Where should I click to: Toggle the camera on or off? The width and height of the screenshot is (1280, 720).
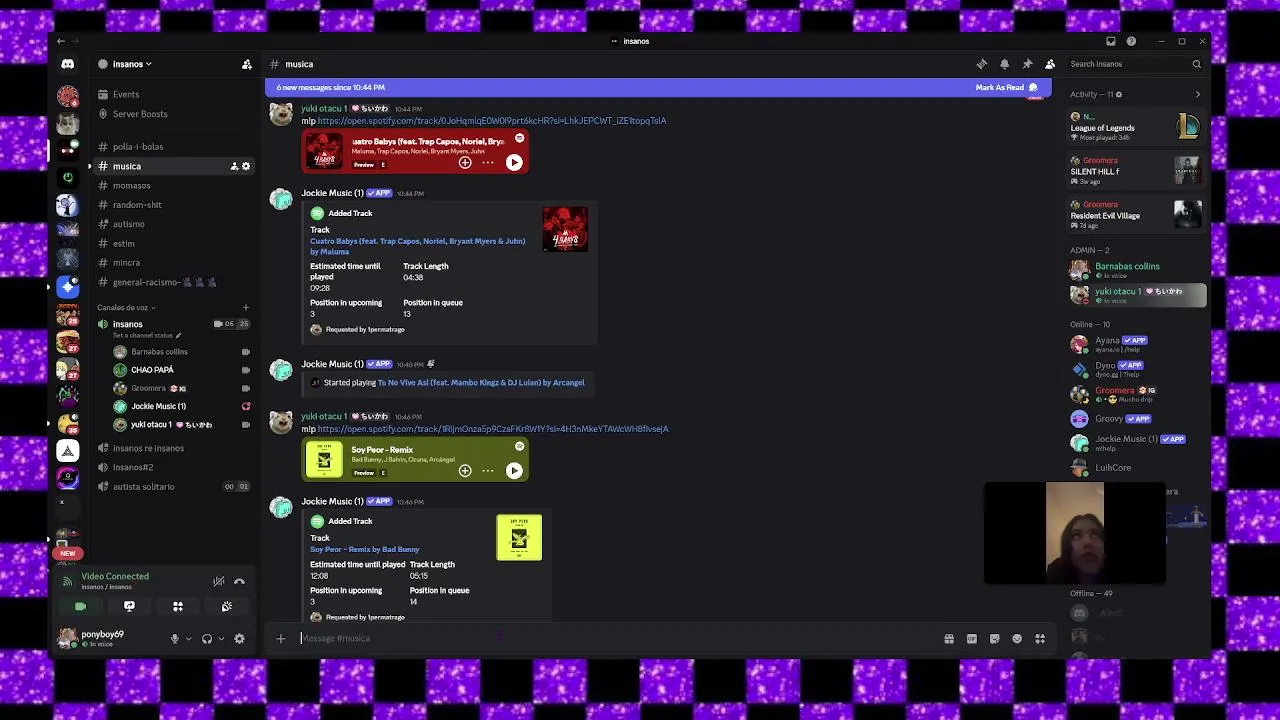(x=80, y=606)
